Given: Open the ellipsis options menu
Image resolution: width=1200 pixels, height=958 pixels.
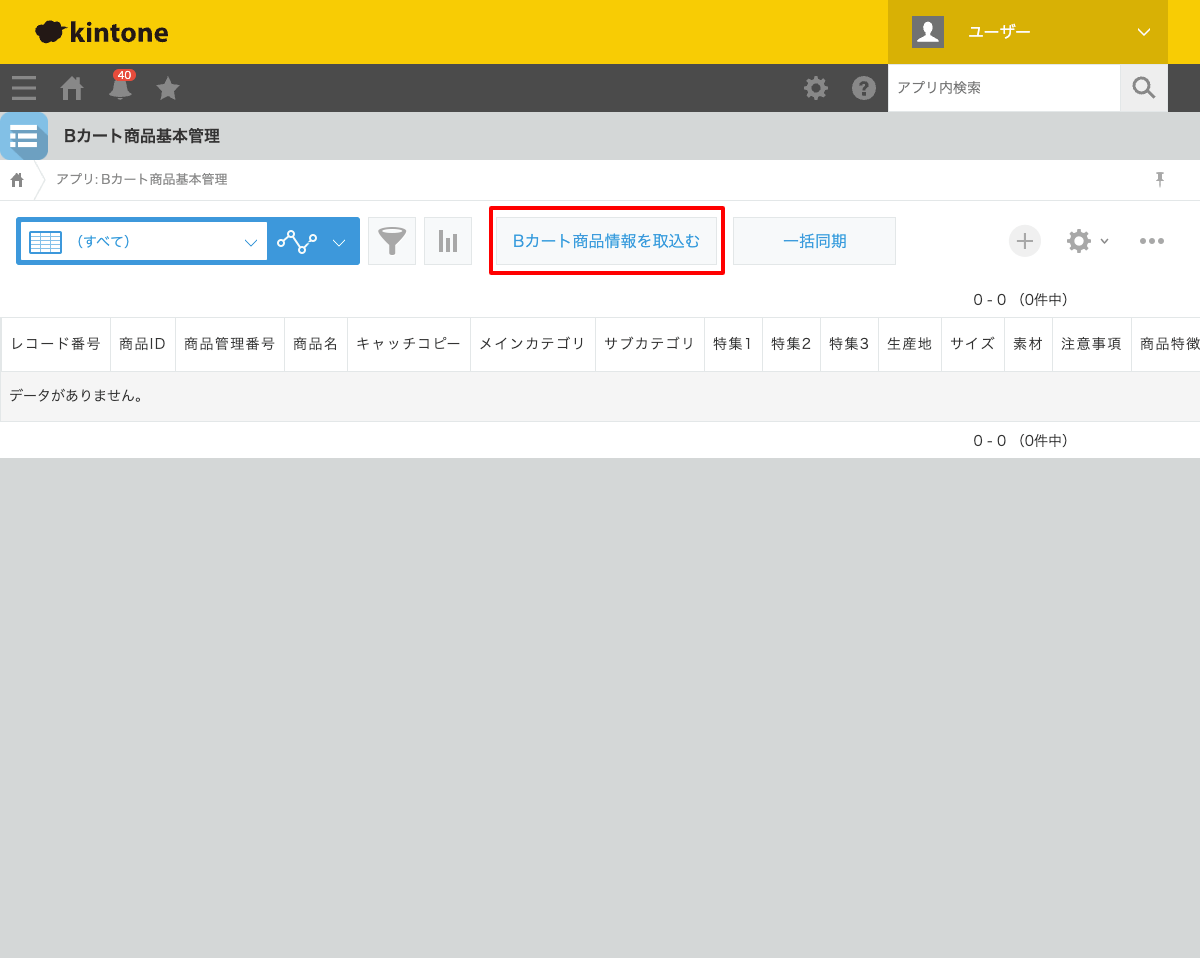Looking at the screenshot, I should tap(1152, 240).
